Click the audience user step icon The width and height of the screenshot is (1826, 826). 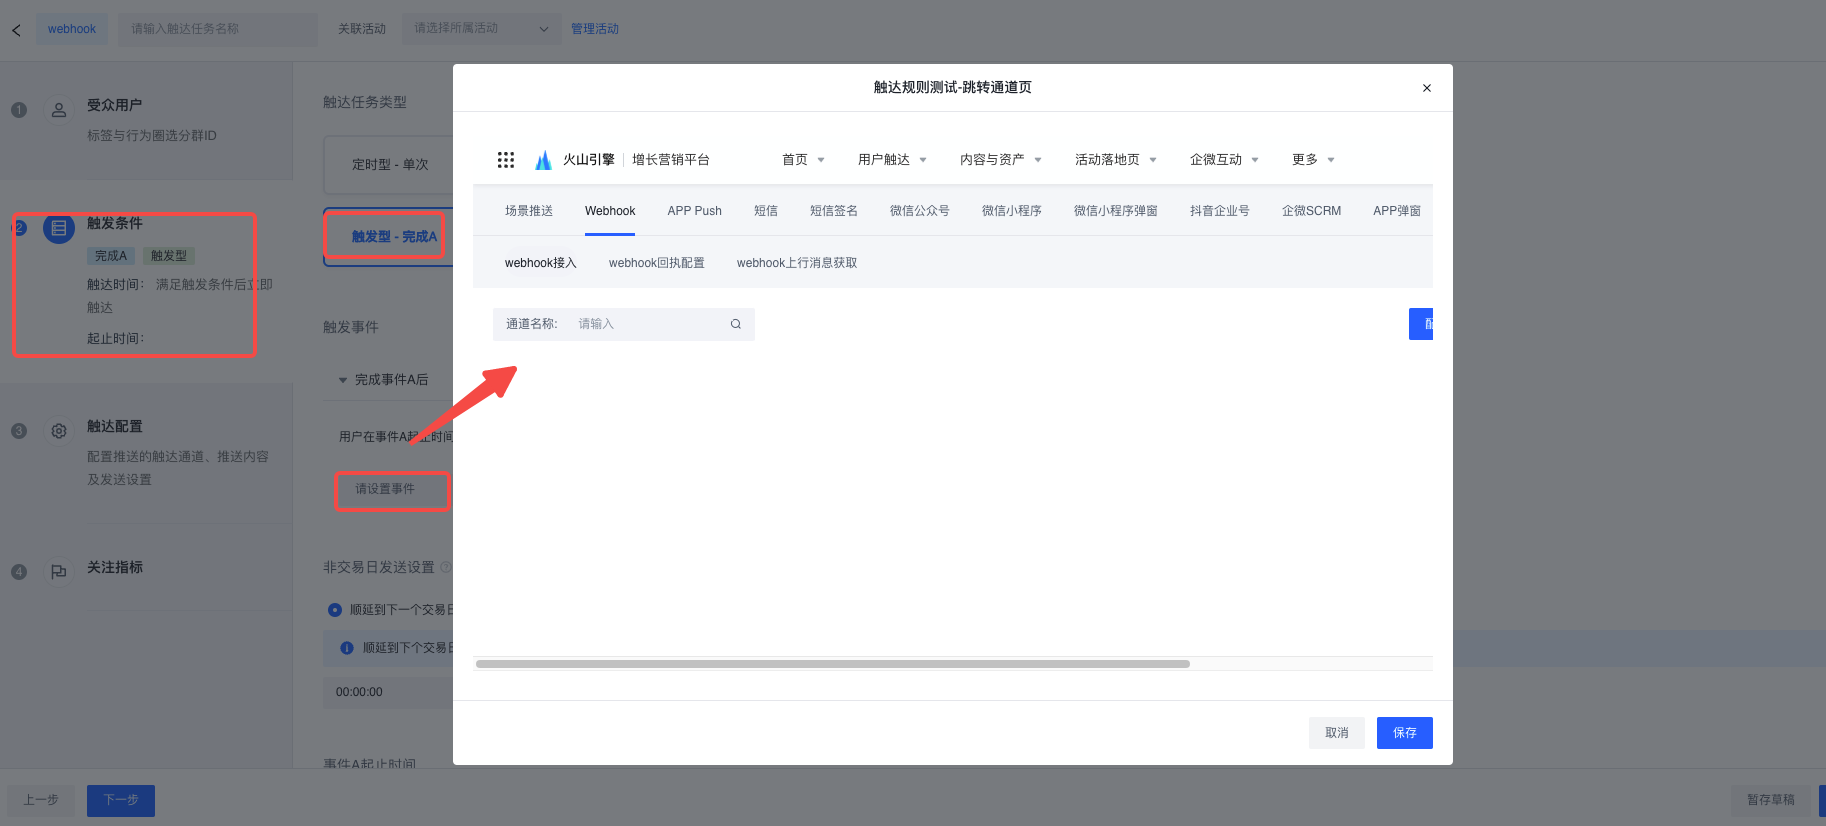[x=59, y=110]
